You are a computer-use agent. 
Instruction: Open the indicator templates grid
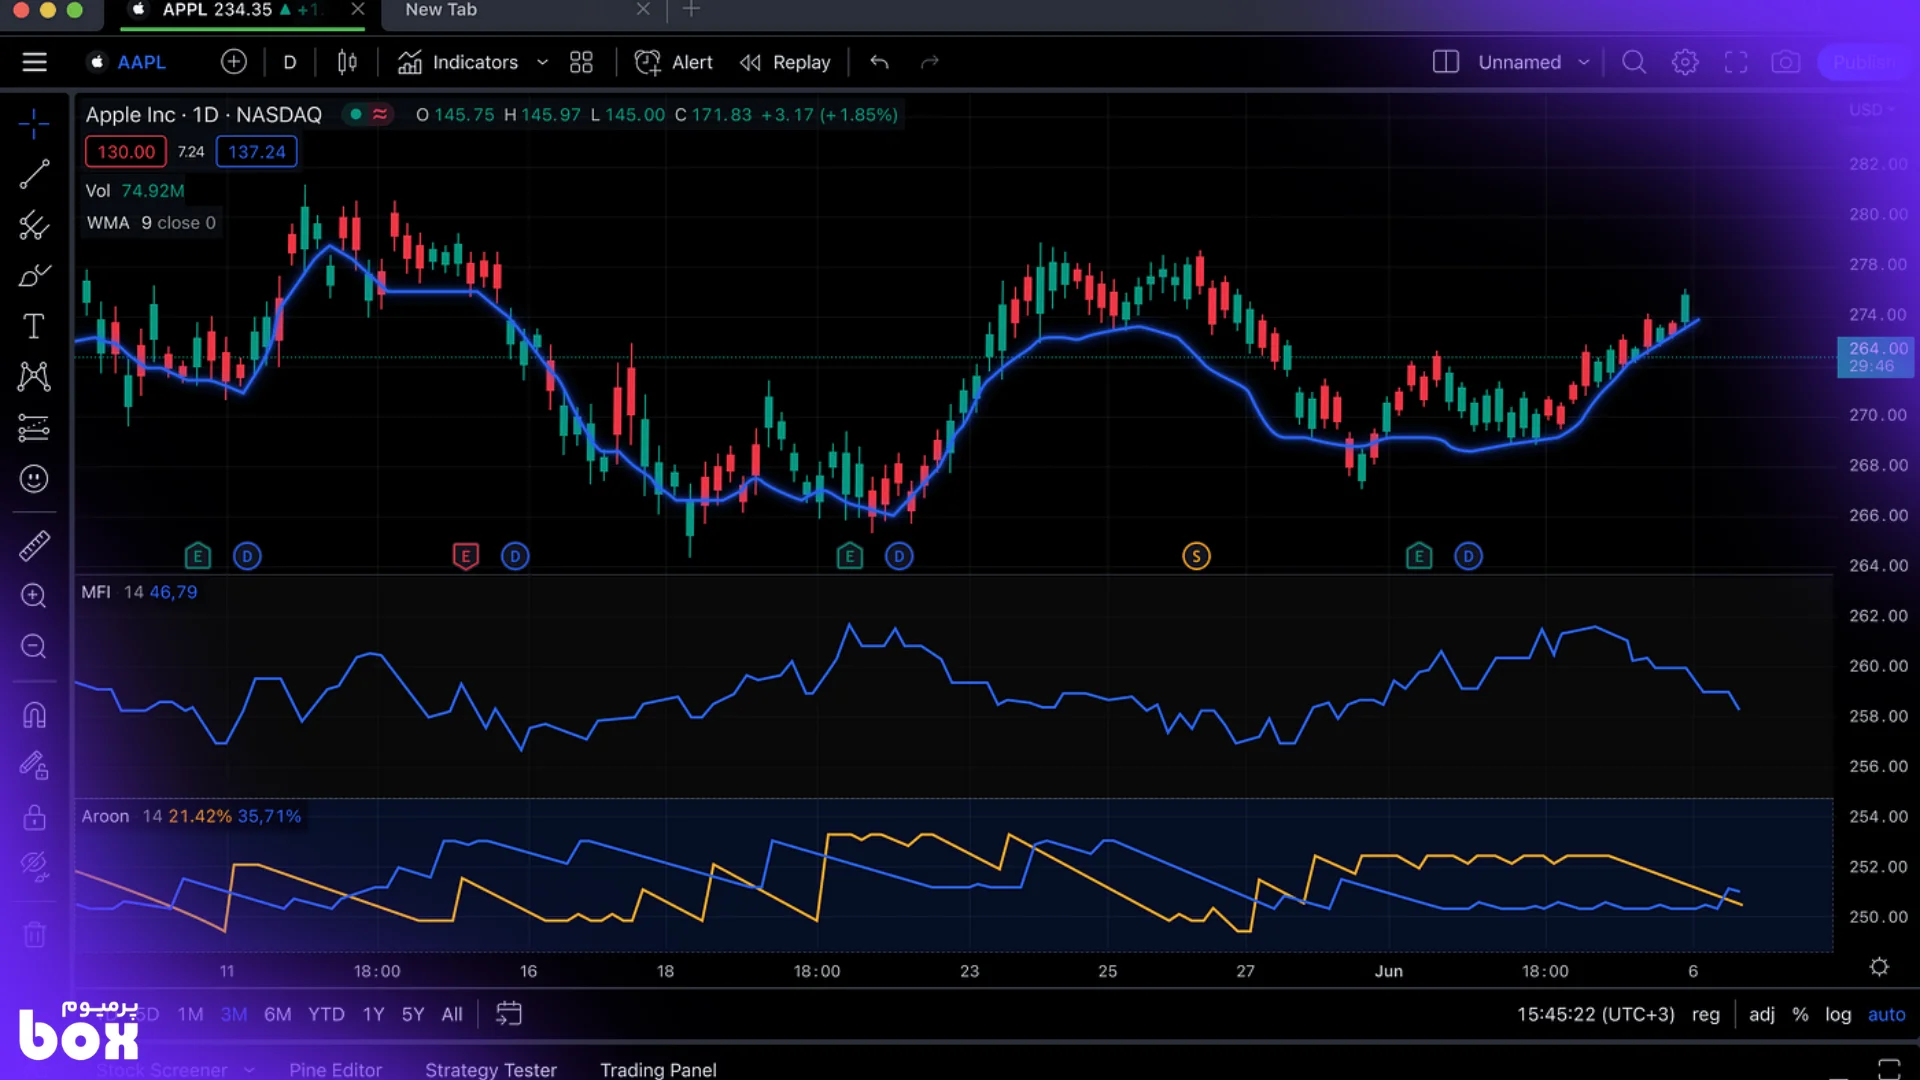(581, 62)
